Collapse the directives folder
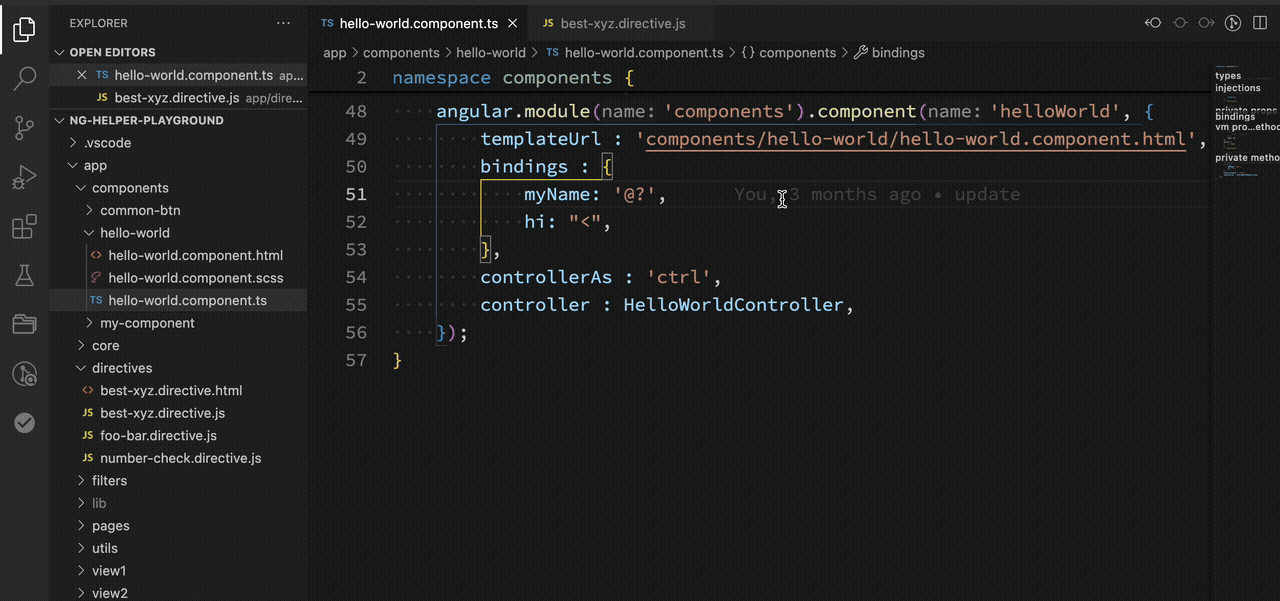Image resolution: width=1280 pixels, height=601 pixels. point(121,368)
